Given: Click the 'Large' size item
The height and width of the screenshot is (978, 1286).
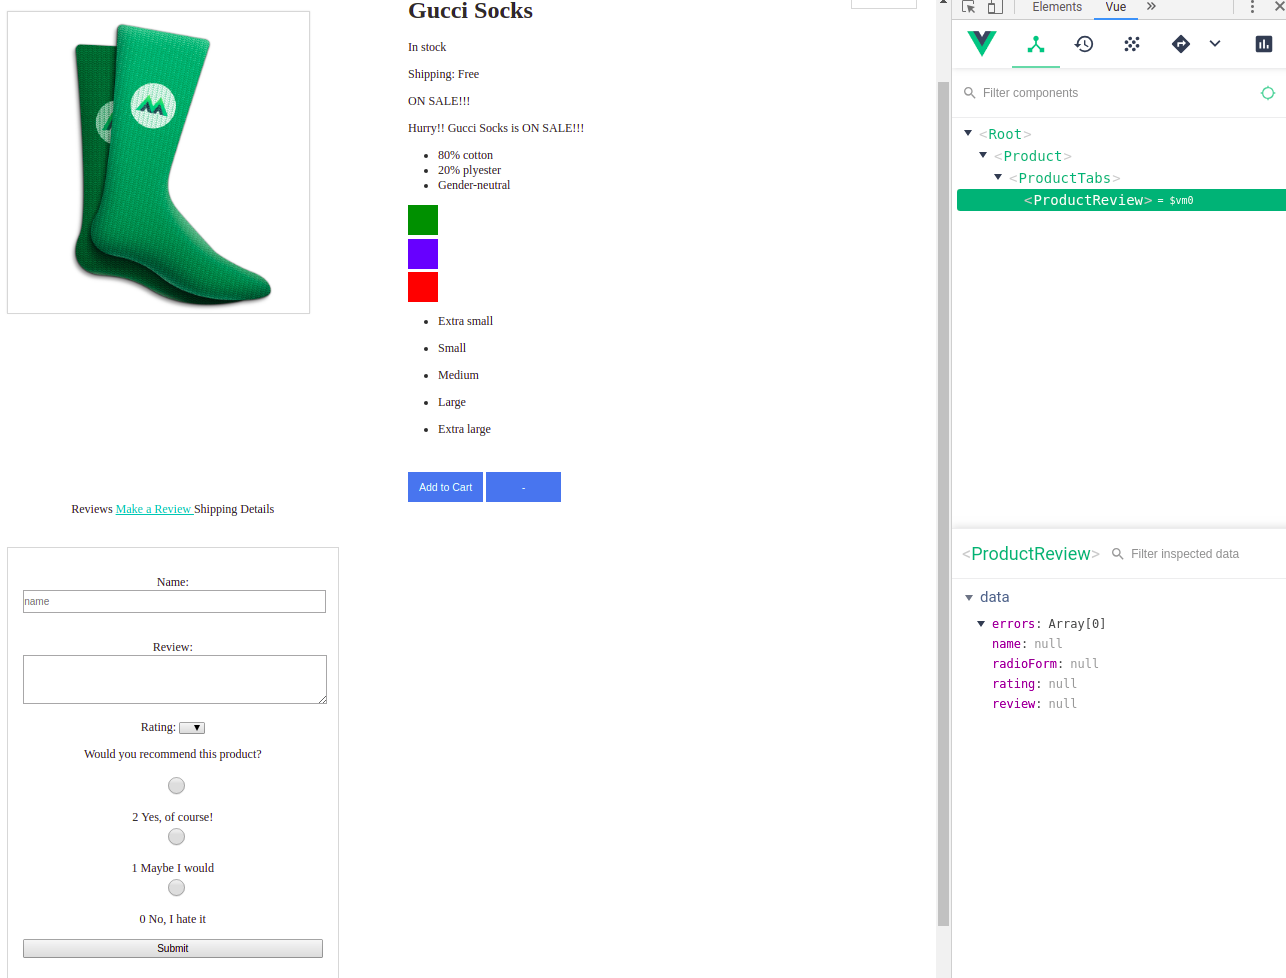Looking at the screenshot, I should [x=452, y=402].
